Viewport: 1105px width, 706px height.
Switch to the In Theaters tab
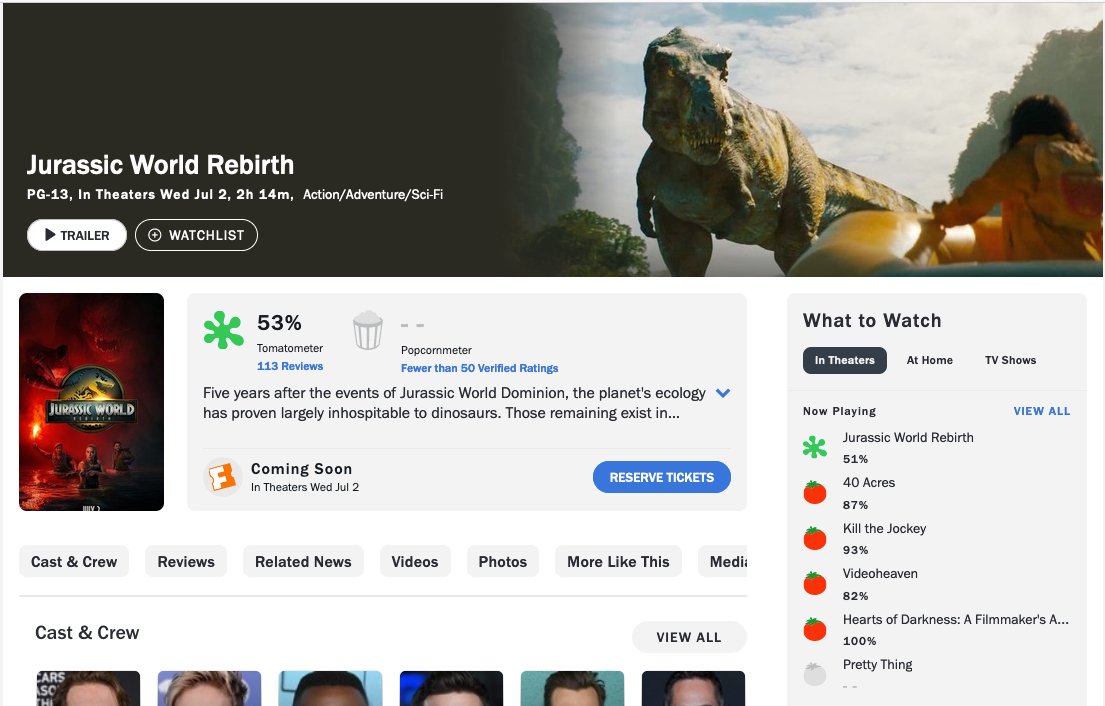coord(844,360)
